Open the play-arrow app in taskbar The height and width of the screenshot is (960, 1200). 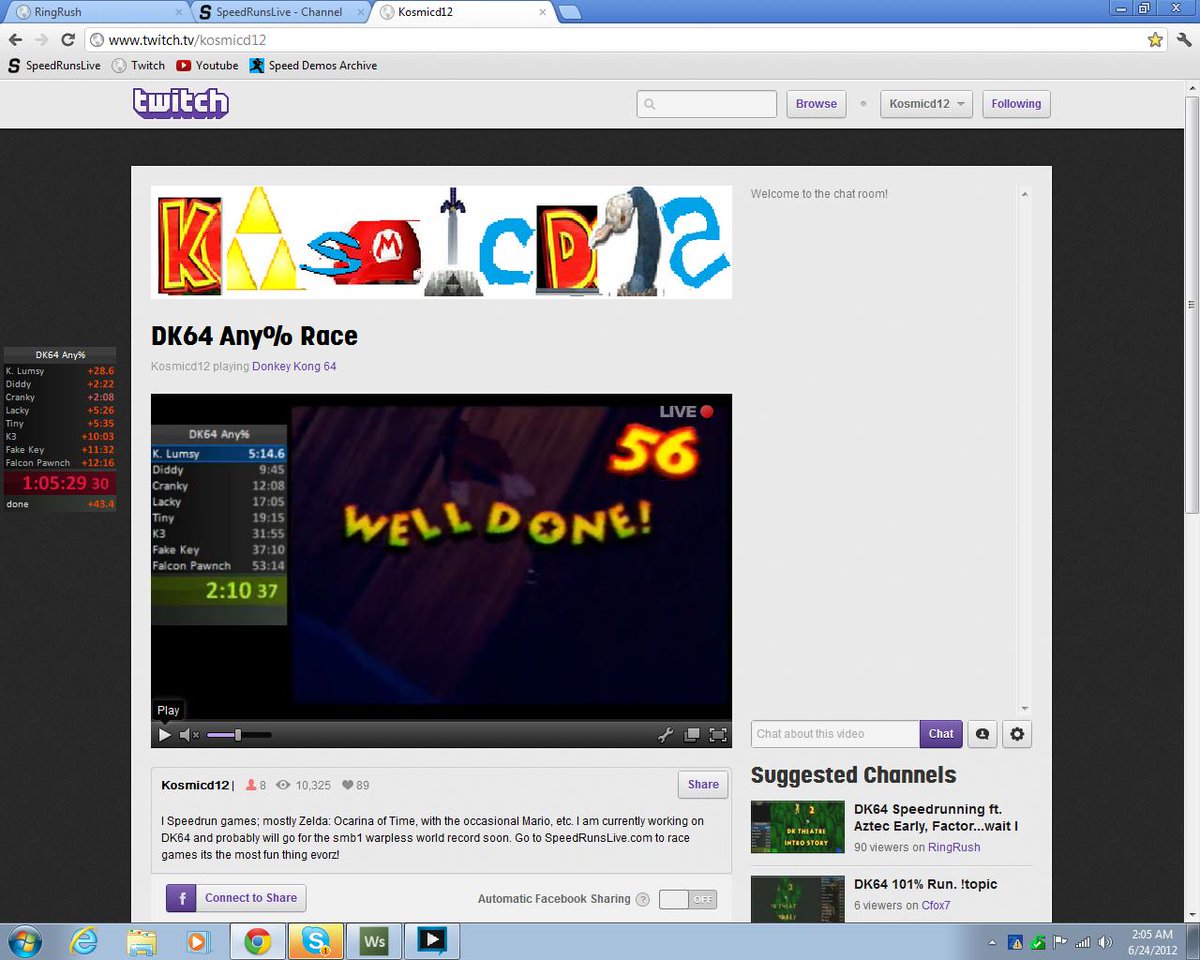tap(432, 942)
